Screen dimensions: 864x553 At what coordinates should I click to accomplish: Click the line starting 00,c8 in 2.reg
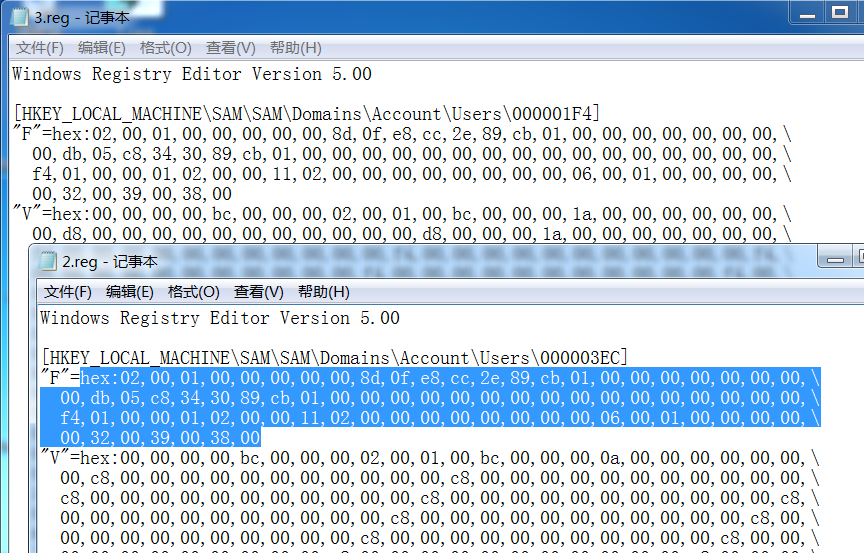coord(440,478)
